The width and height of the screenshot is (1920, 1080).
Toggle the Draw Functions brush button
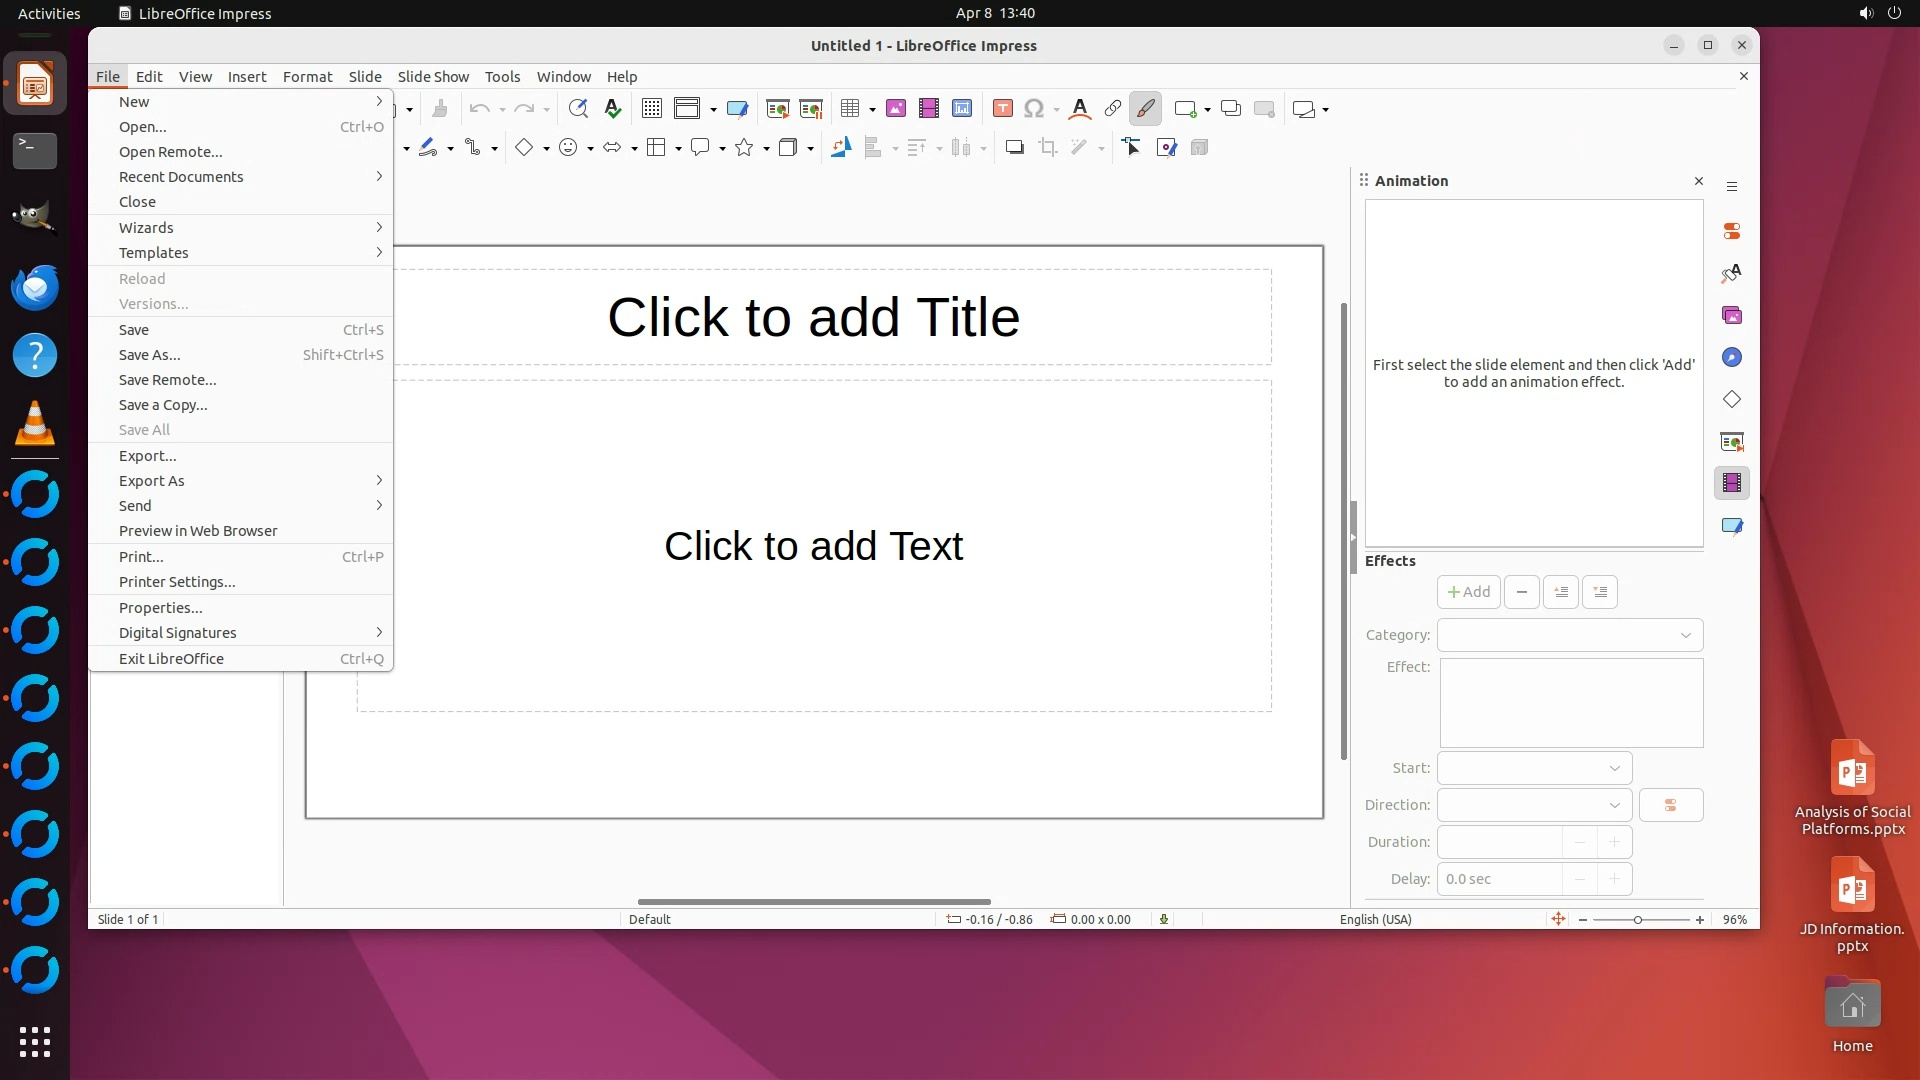point(1145,109)
